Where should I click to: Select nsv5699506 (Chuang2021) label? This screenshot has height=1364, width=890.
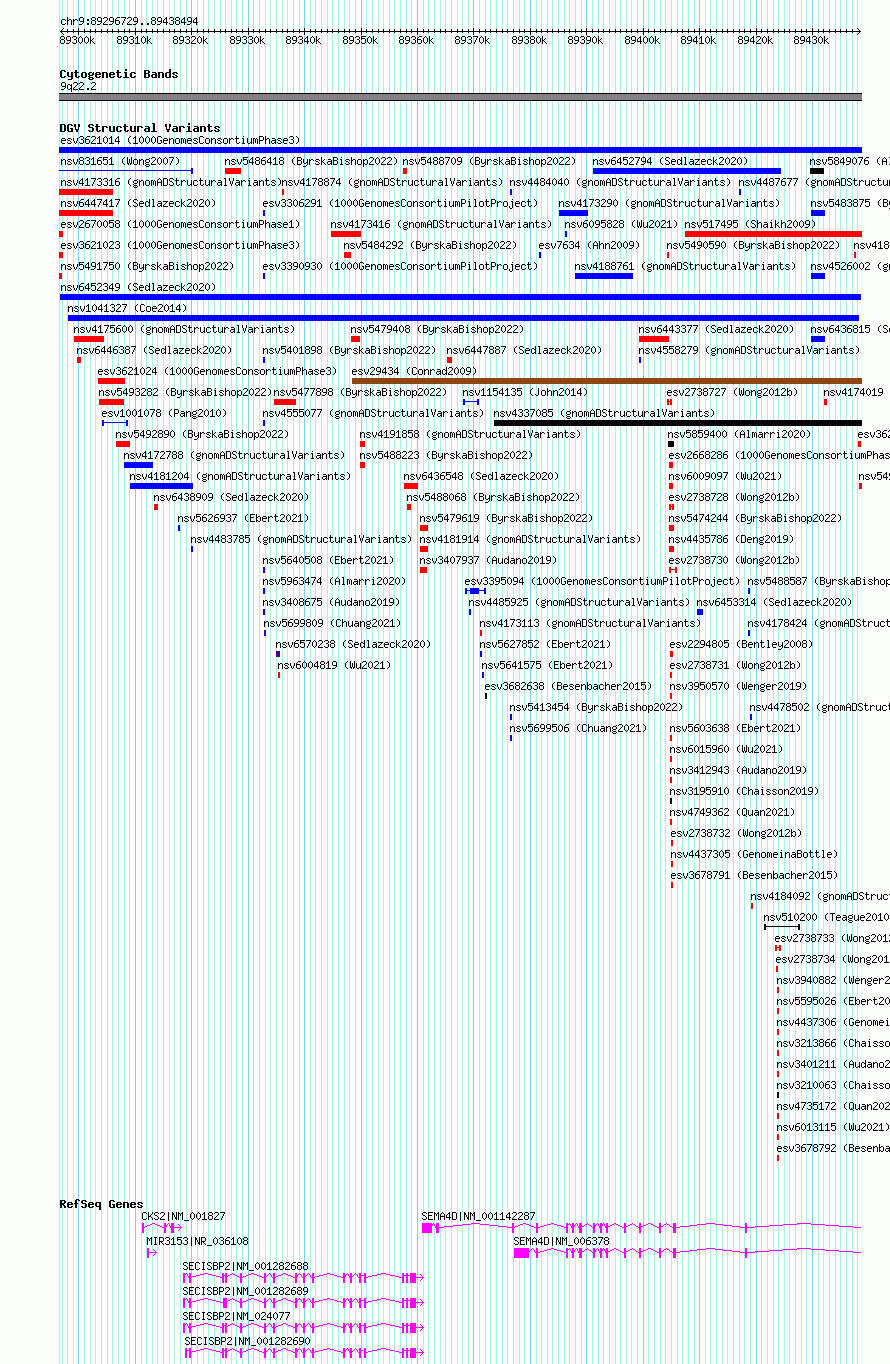579,728
